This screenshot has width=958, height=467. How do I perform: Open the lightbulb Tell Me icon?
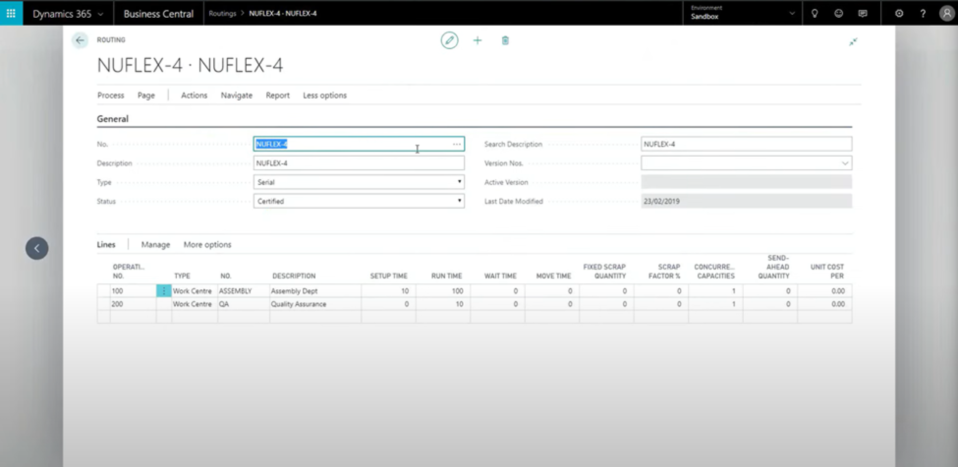point(814,13)
